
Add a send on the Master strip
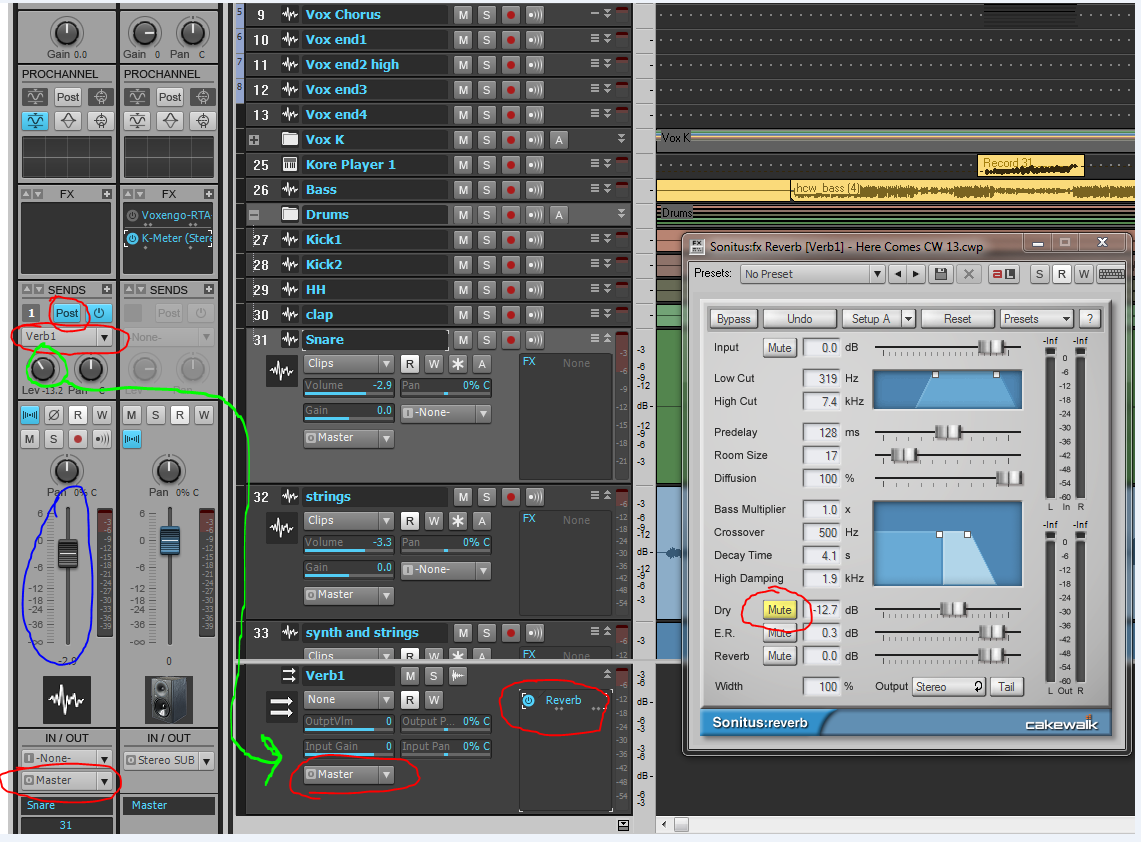(x=208, y=290)
